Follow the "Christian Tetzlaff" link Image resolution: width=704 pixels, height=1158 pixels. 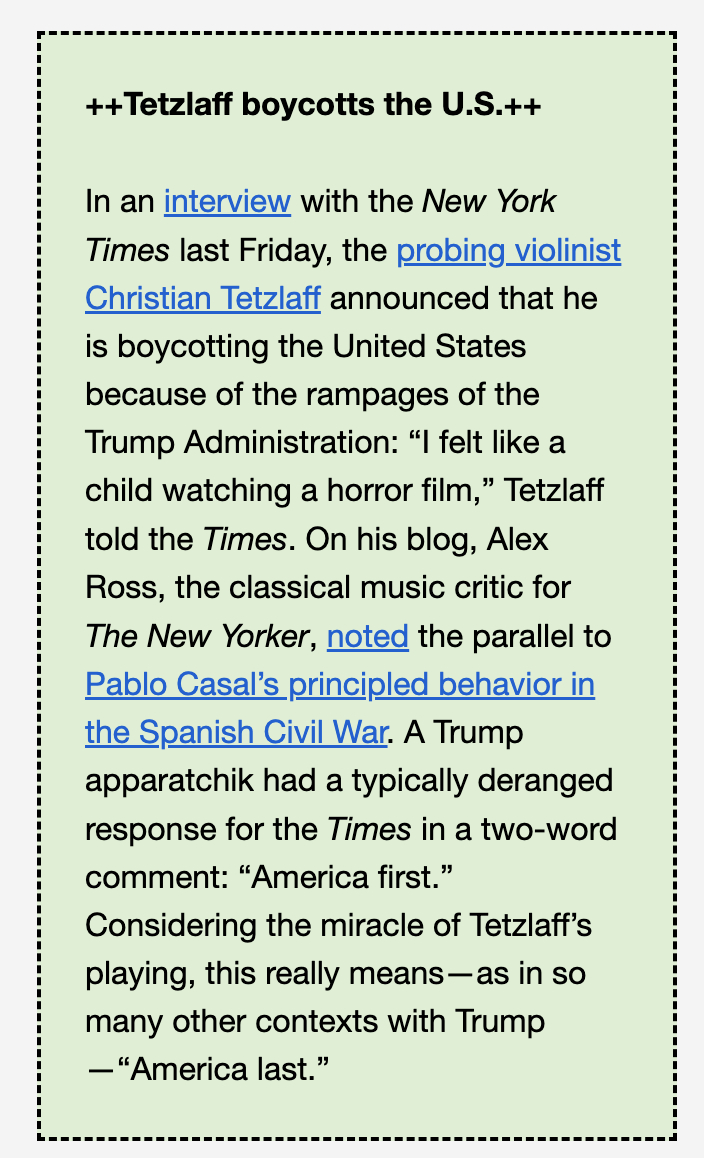(203, 298)
